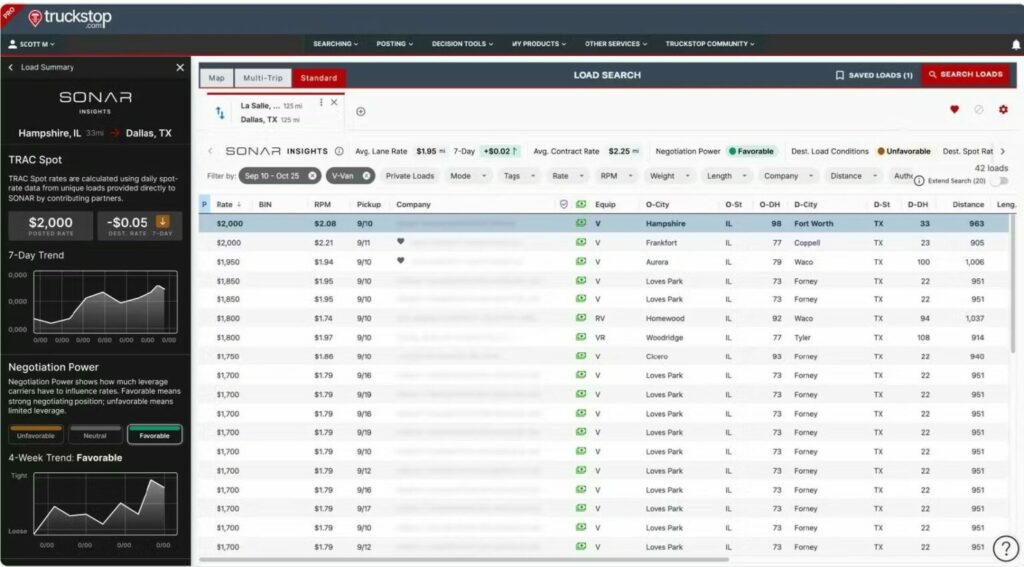Select the Hampshire to Fort Worth load row
This screenshot has height=567, width=1024.
(x=604, y=223)
